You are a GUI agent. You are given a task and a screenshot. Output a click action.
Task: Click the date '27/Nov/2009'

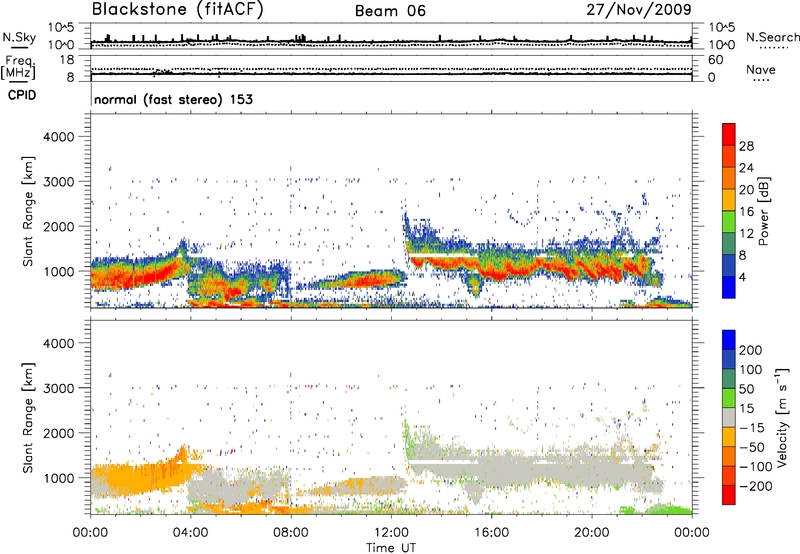coord(639,9)
